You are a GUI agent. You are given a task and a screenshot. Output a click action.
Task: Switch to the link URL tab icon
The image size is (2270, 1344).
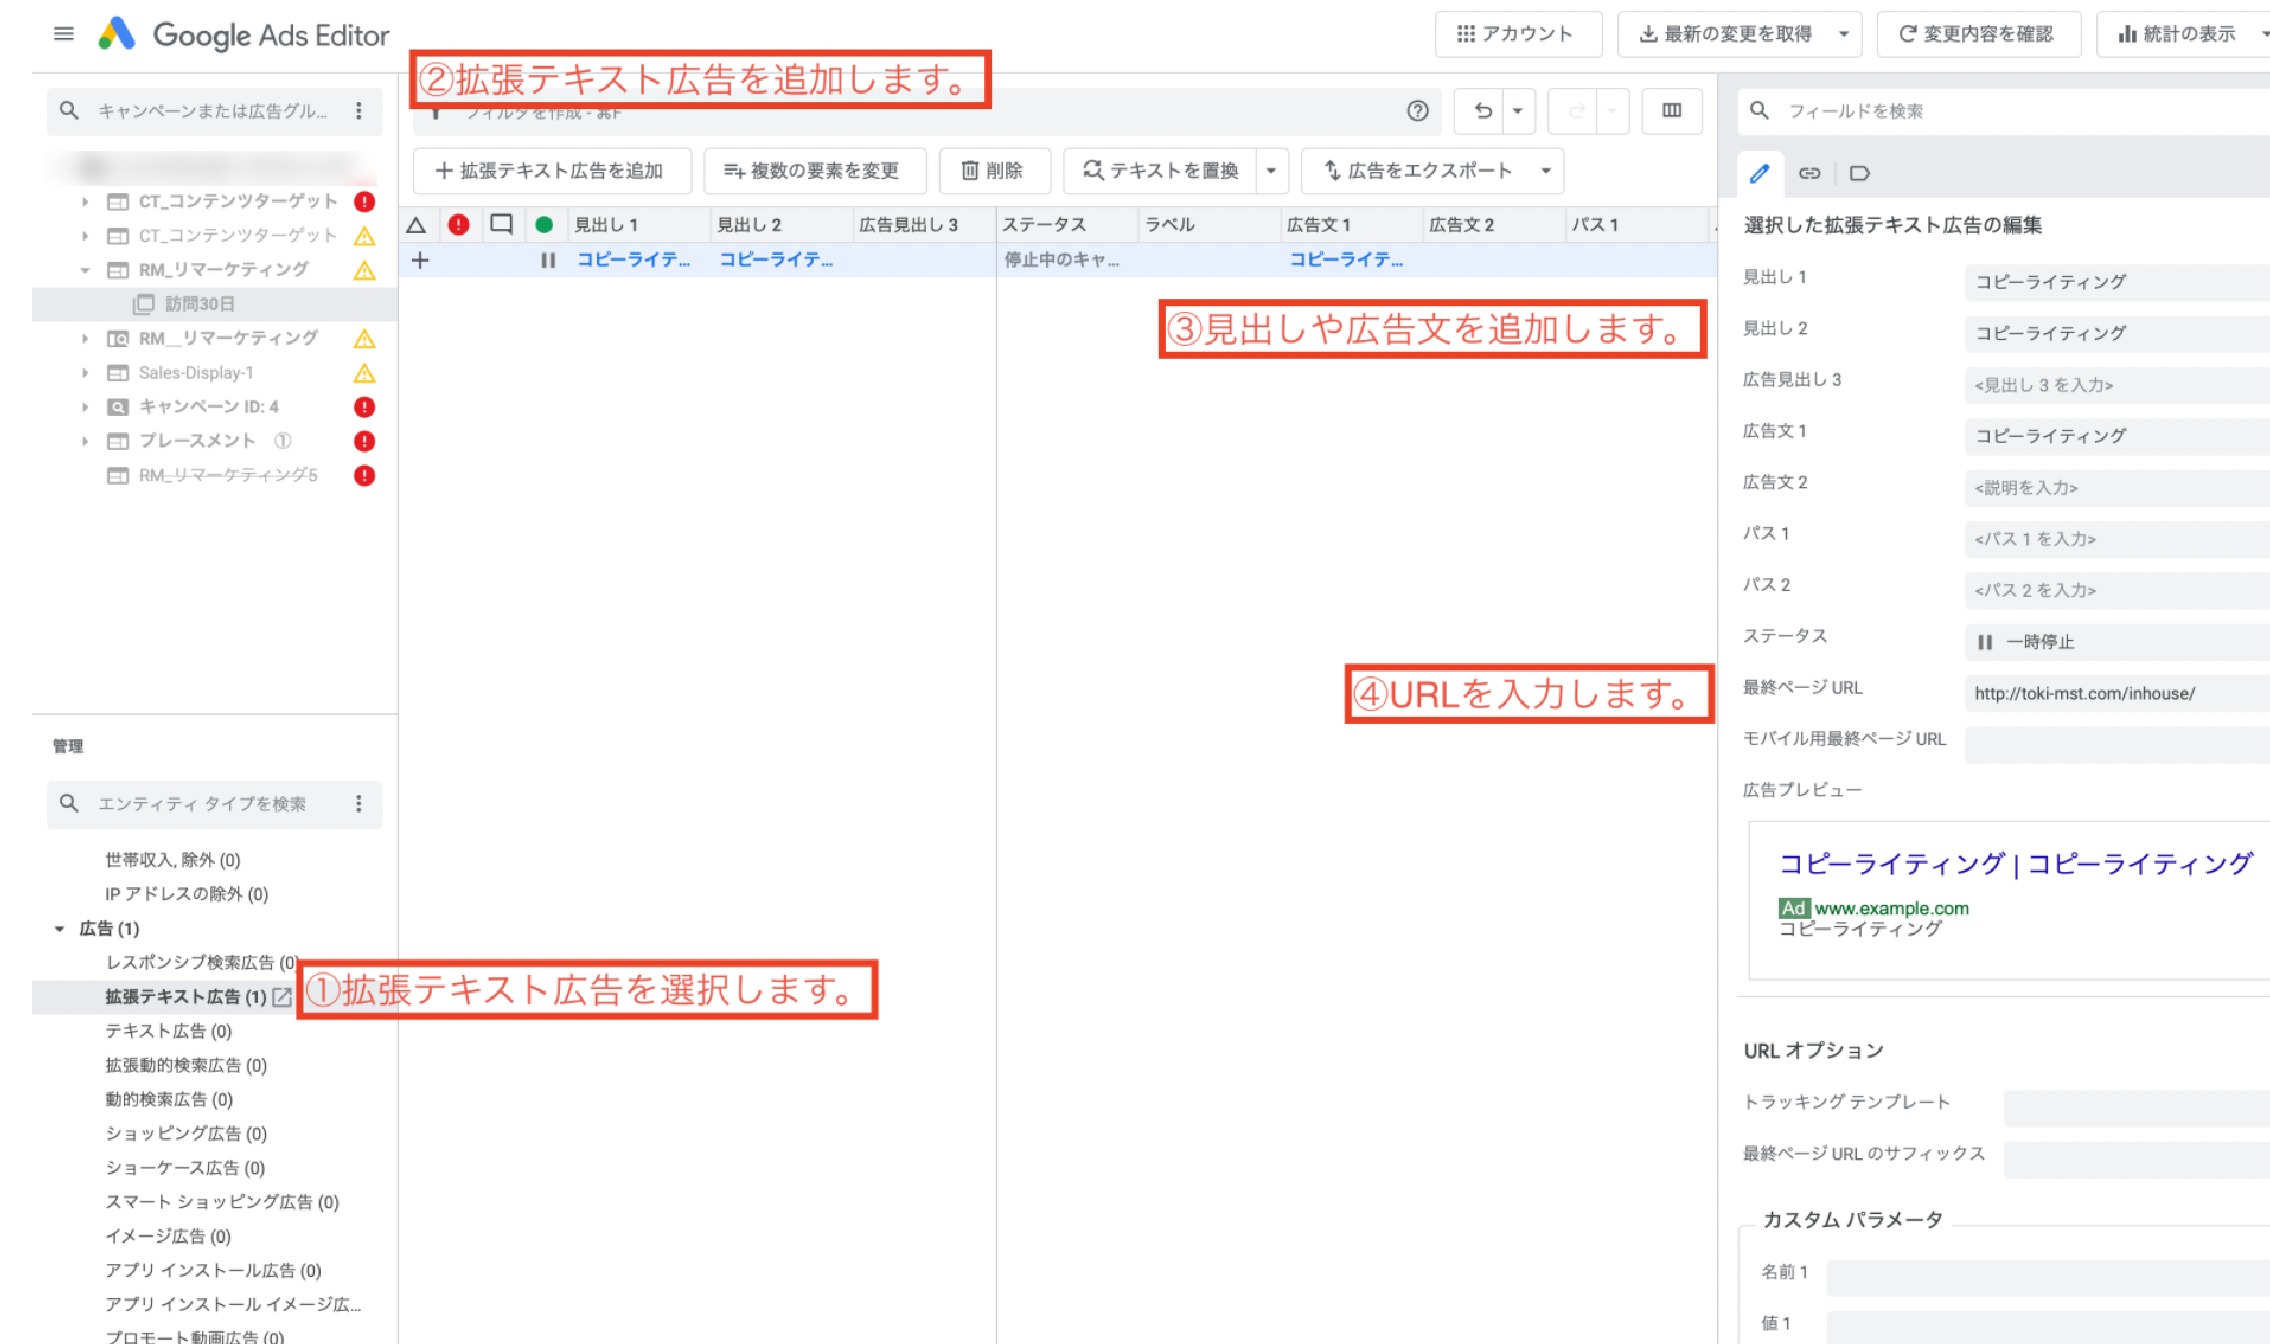pyautogui.click(x=1809, y=173)
